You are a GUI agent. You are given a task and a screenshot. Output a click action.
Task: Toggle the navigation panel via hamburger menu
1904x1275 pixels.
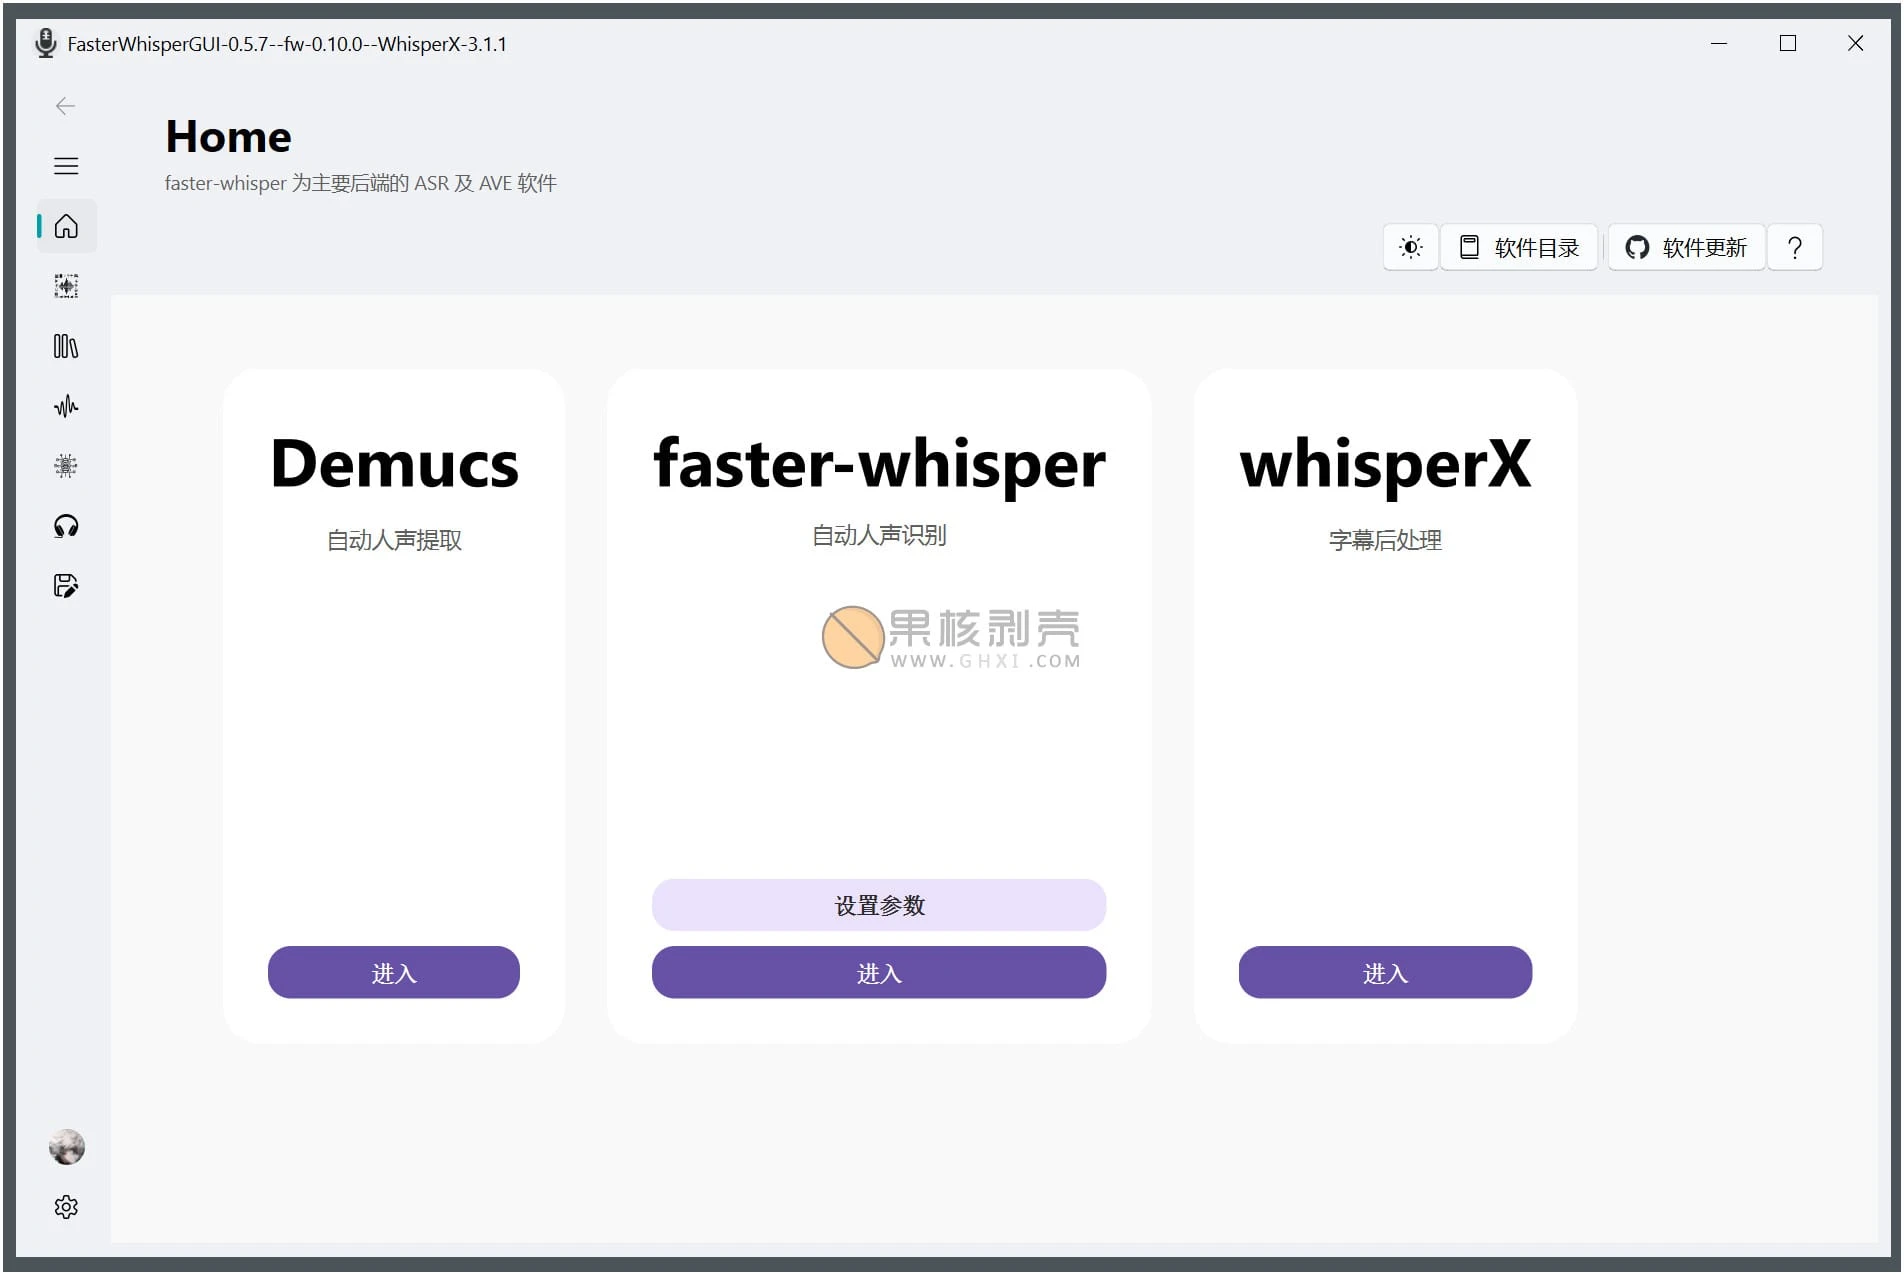click(x=66, y=165)
